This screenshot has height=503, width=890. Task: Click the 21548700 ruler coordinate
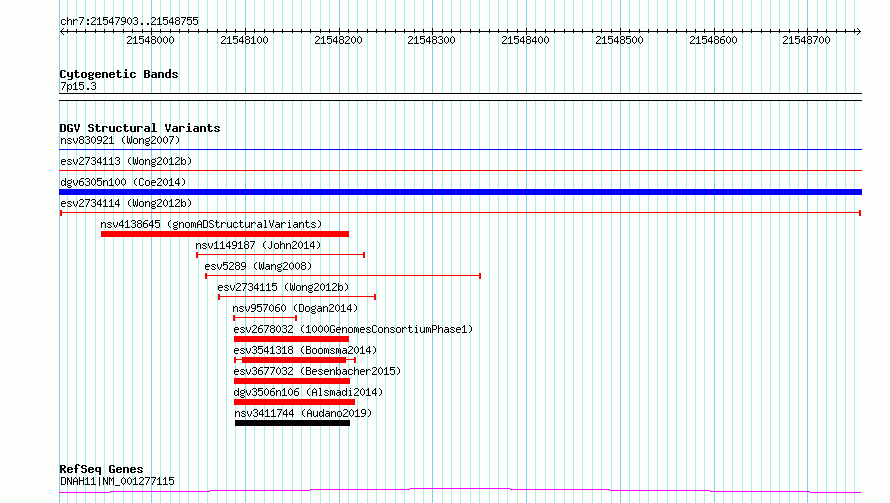click(x=807, y=40)
